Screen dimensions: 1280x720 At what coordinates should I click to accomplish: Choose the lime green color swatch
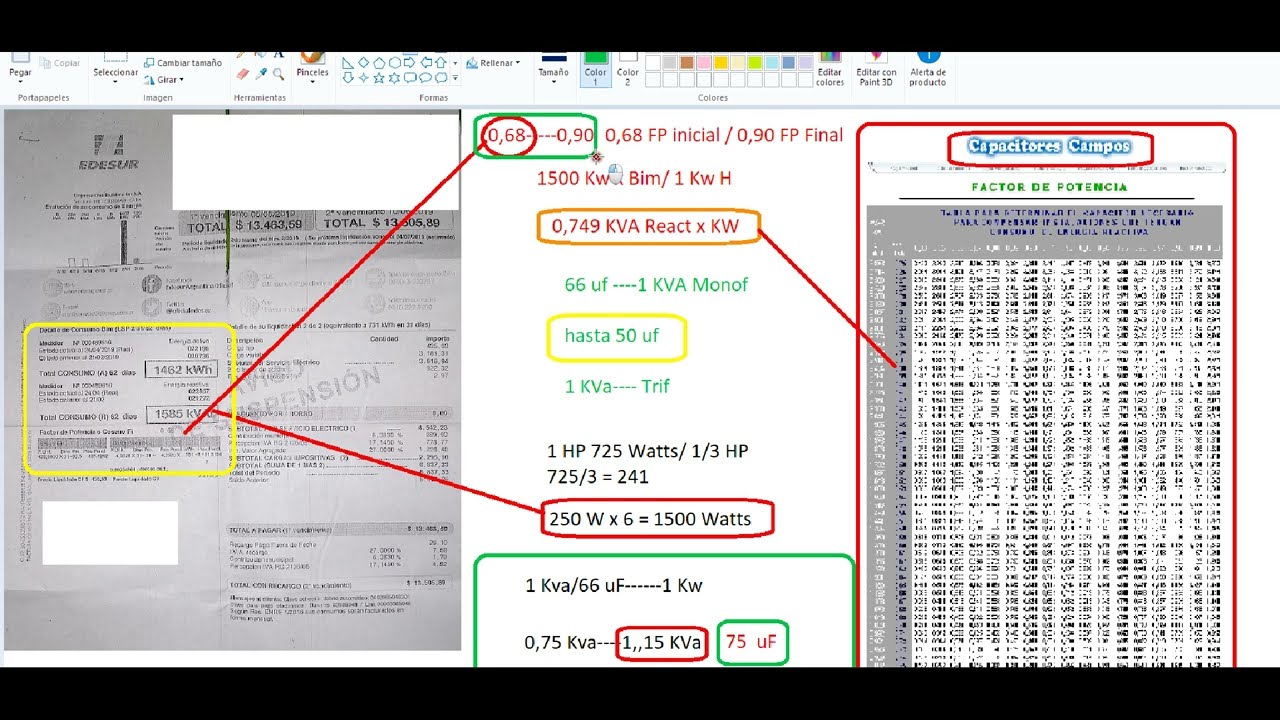point(755,63)
